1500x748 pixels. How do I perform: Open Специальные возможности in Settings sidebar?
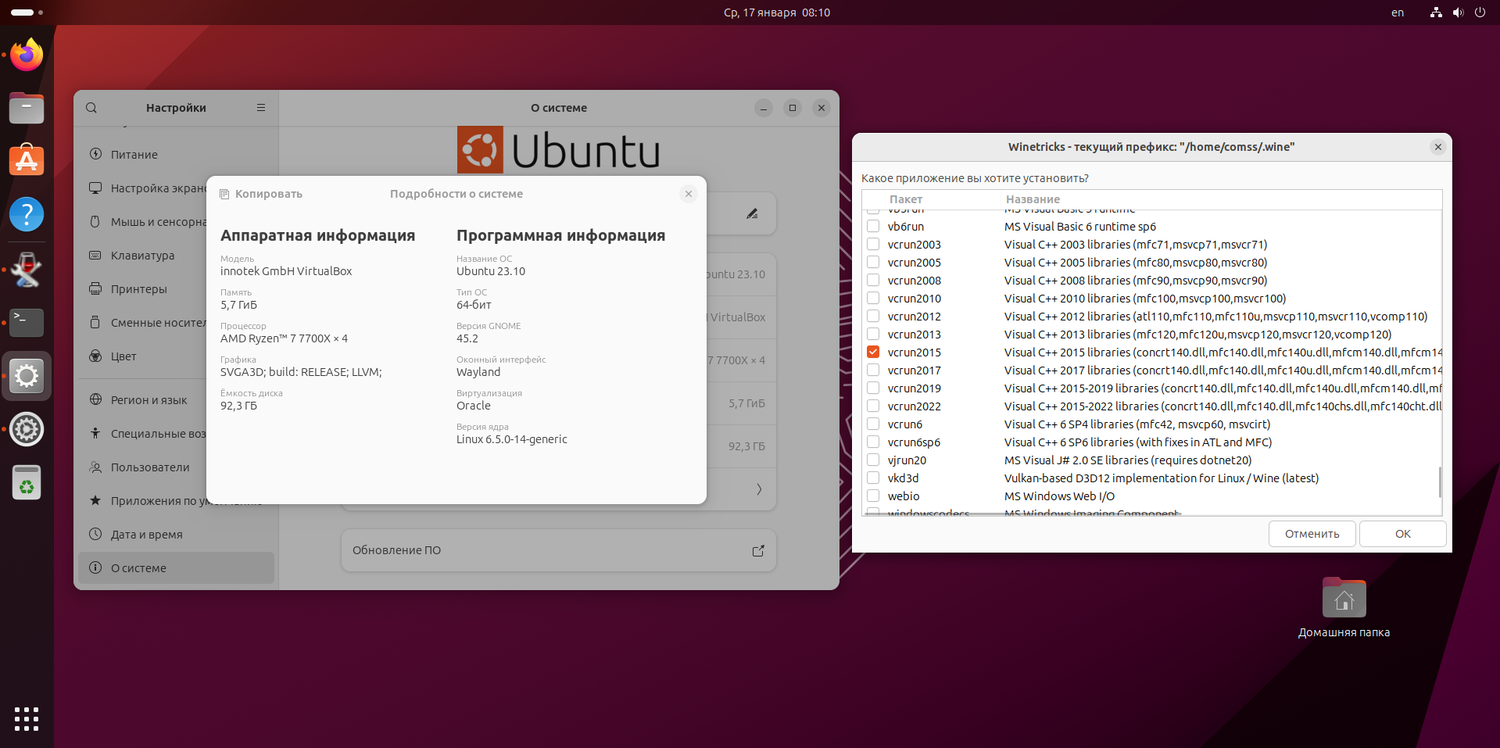click(176, 433)
